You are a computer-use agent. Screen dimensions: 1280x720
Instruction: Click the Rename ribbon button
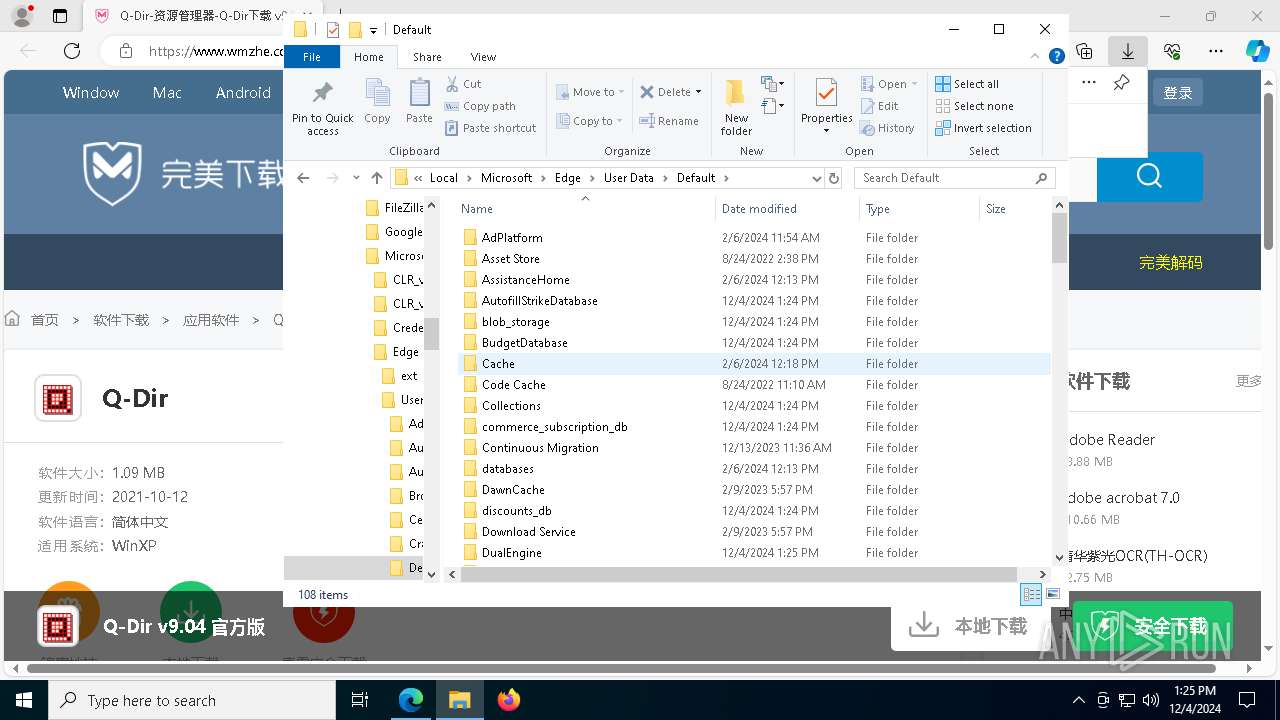tap(669, 121)
